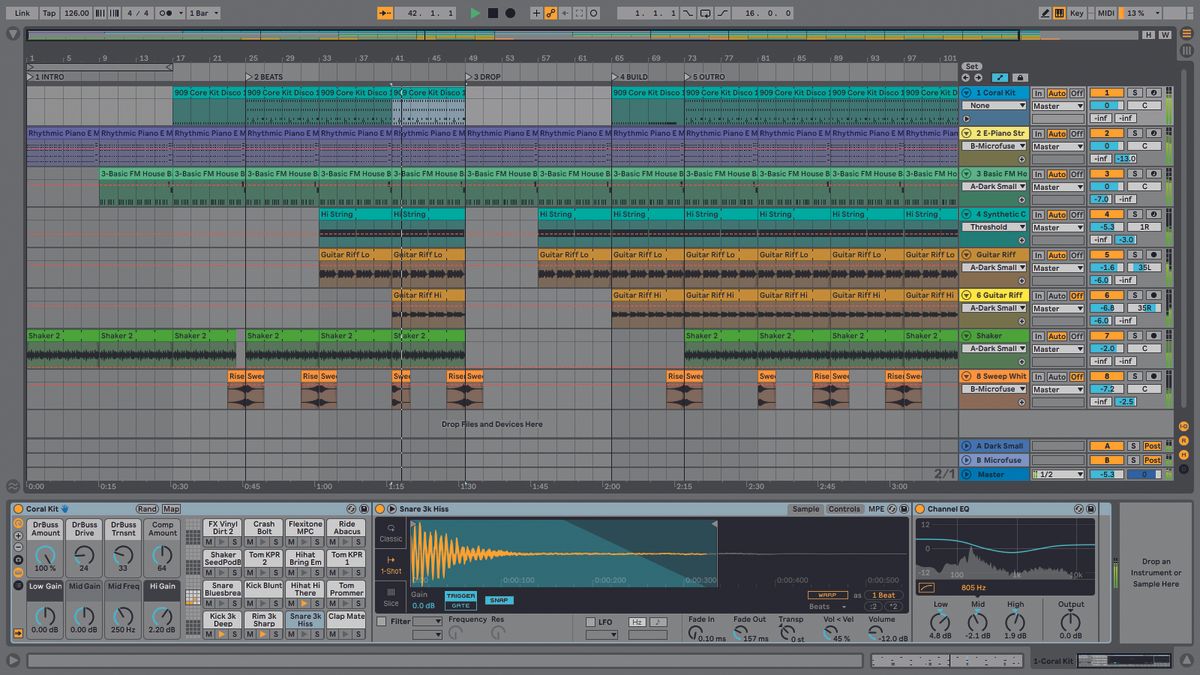Set monitoring to Off on 3 Basic FM track

pos(1076,174)
